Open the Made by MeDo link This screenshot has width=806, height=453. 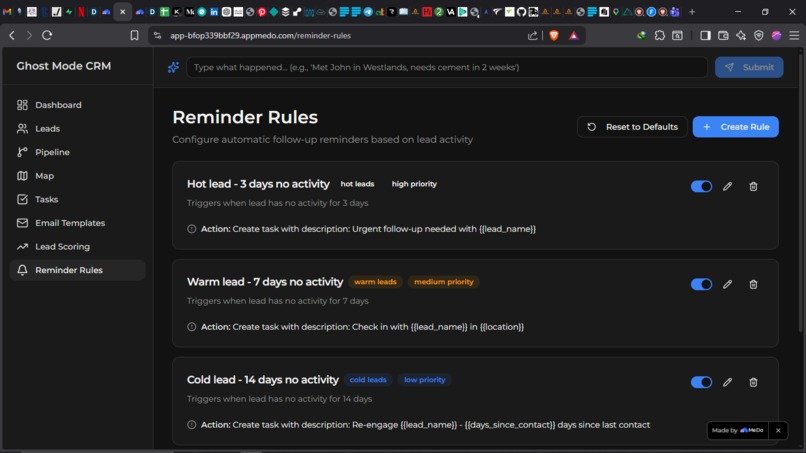pos(738,430)
